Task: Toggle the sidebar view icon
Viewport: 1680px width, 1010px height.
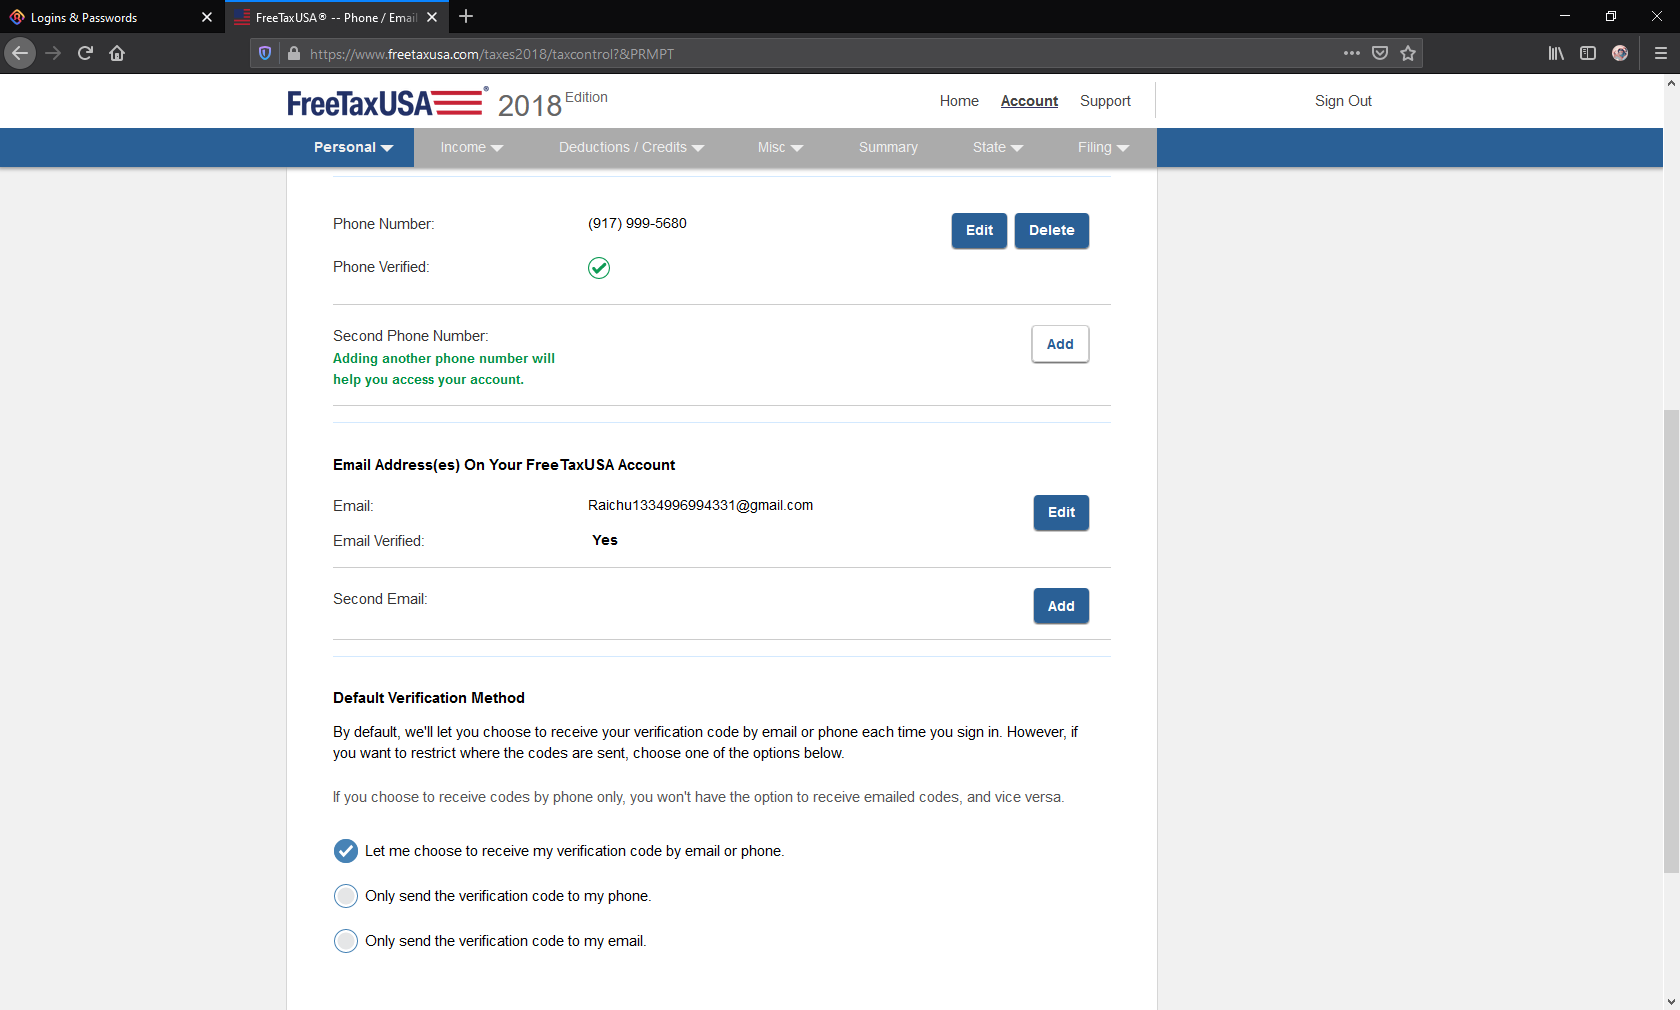Action: 1588,53
